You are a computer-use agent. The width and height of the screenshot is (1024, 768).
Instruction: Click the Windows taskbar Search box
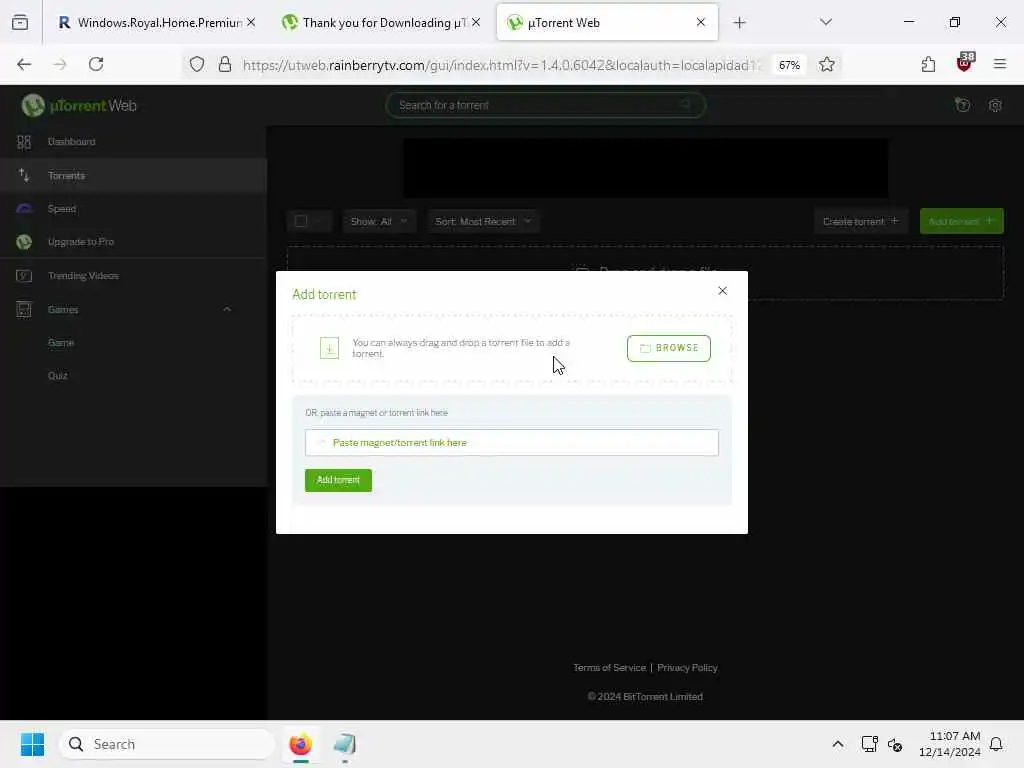point(167,744)
